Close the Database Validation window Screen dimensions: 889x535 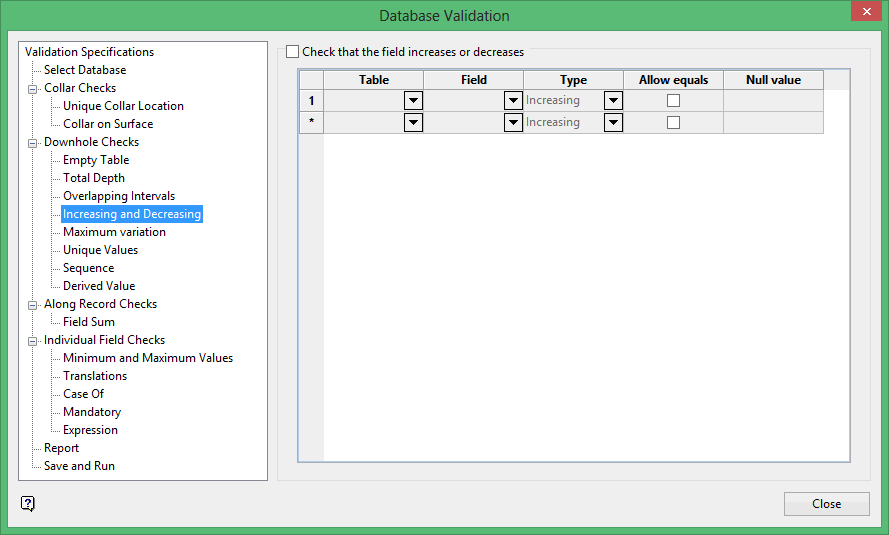point(866,11)
